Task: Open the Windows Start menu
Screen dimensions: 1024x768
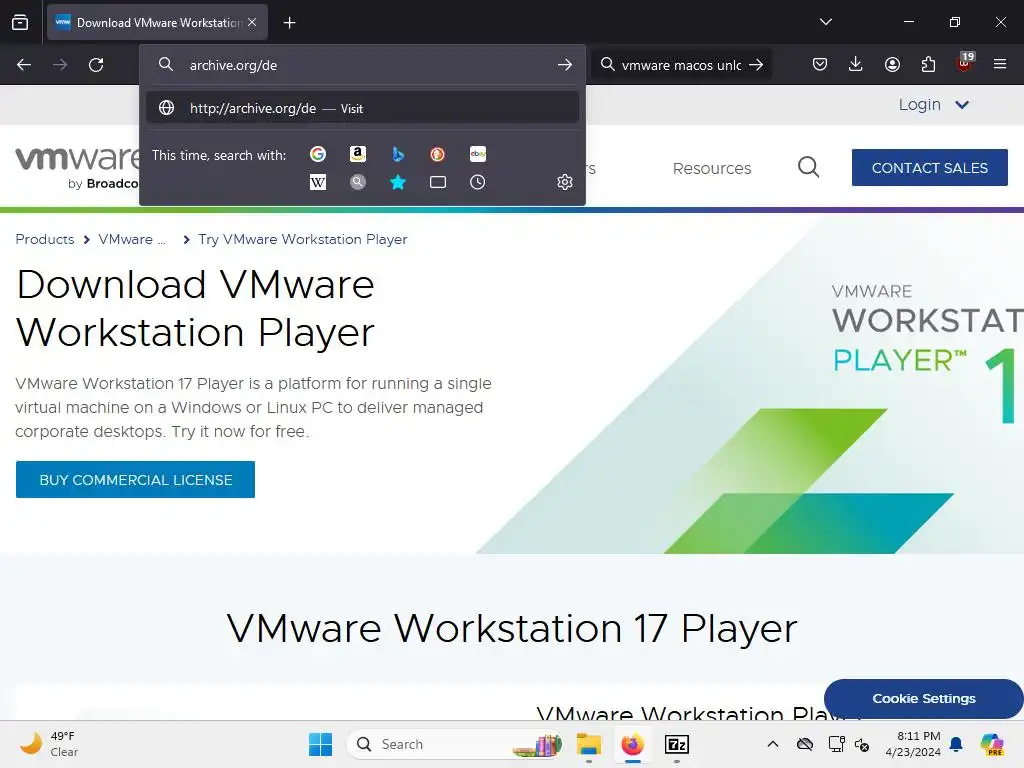Action: click(x=320, y=744)
